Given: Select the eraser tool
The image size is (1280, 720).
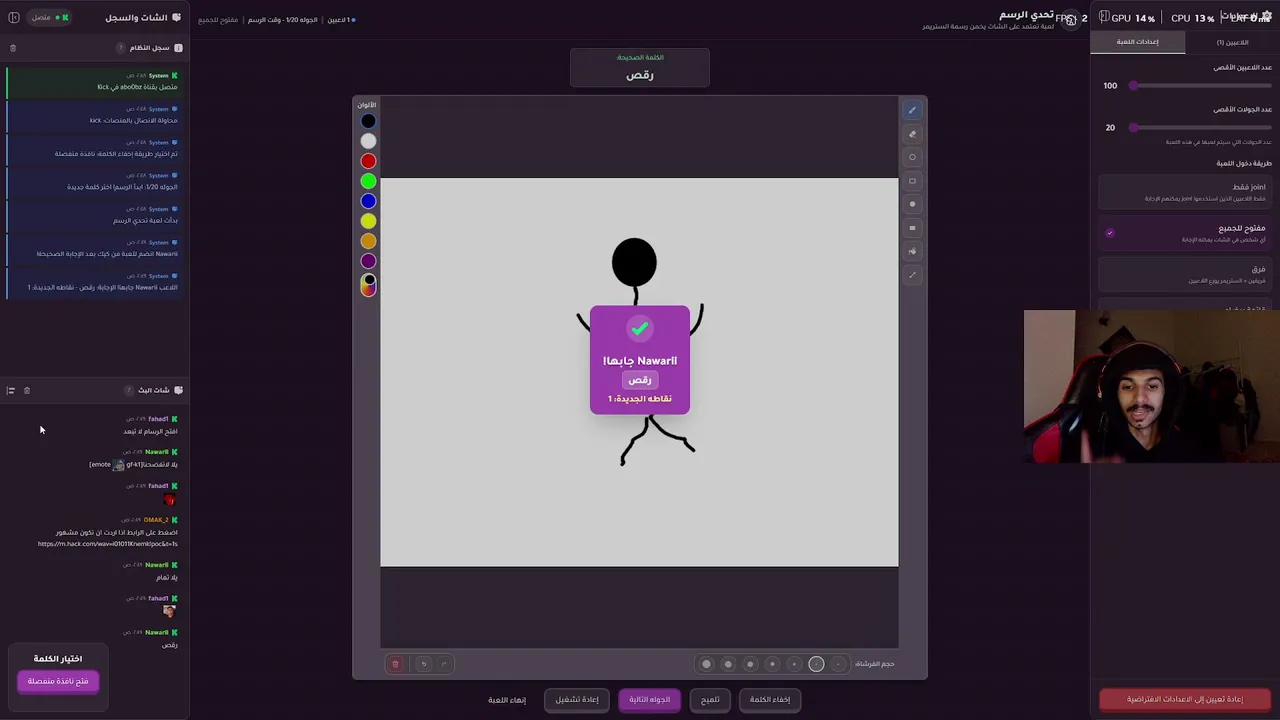Looking at the screenshot, I should coord(912,134).
